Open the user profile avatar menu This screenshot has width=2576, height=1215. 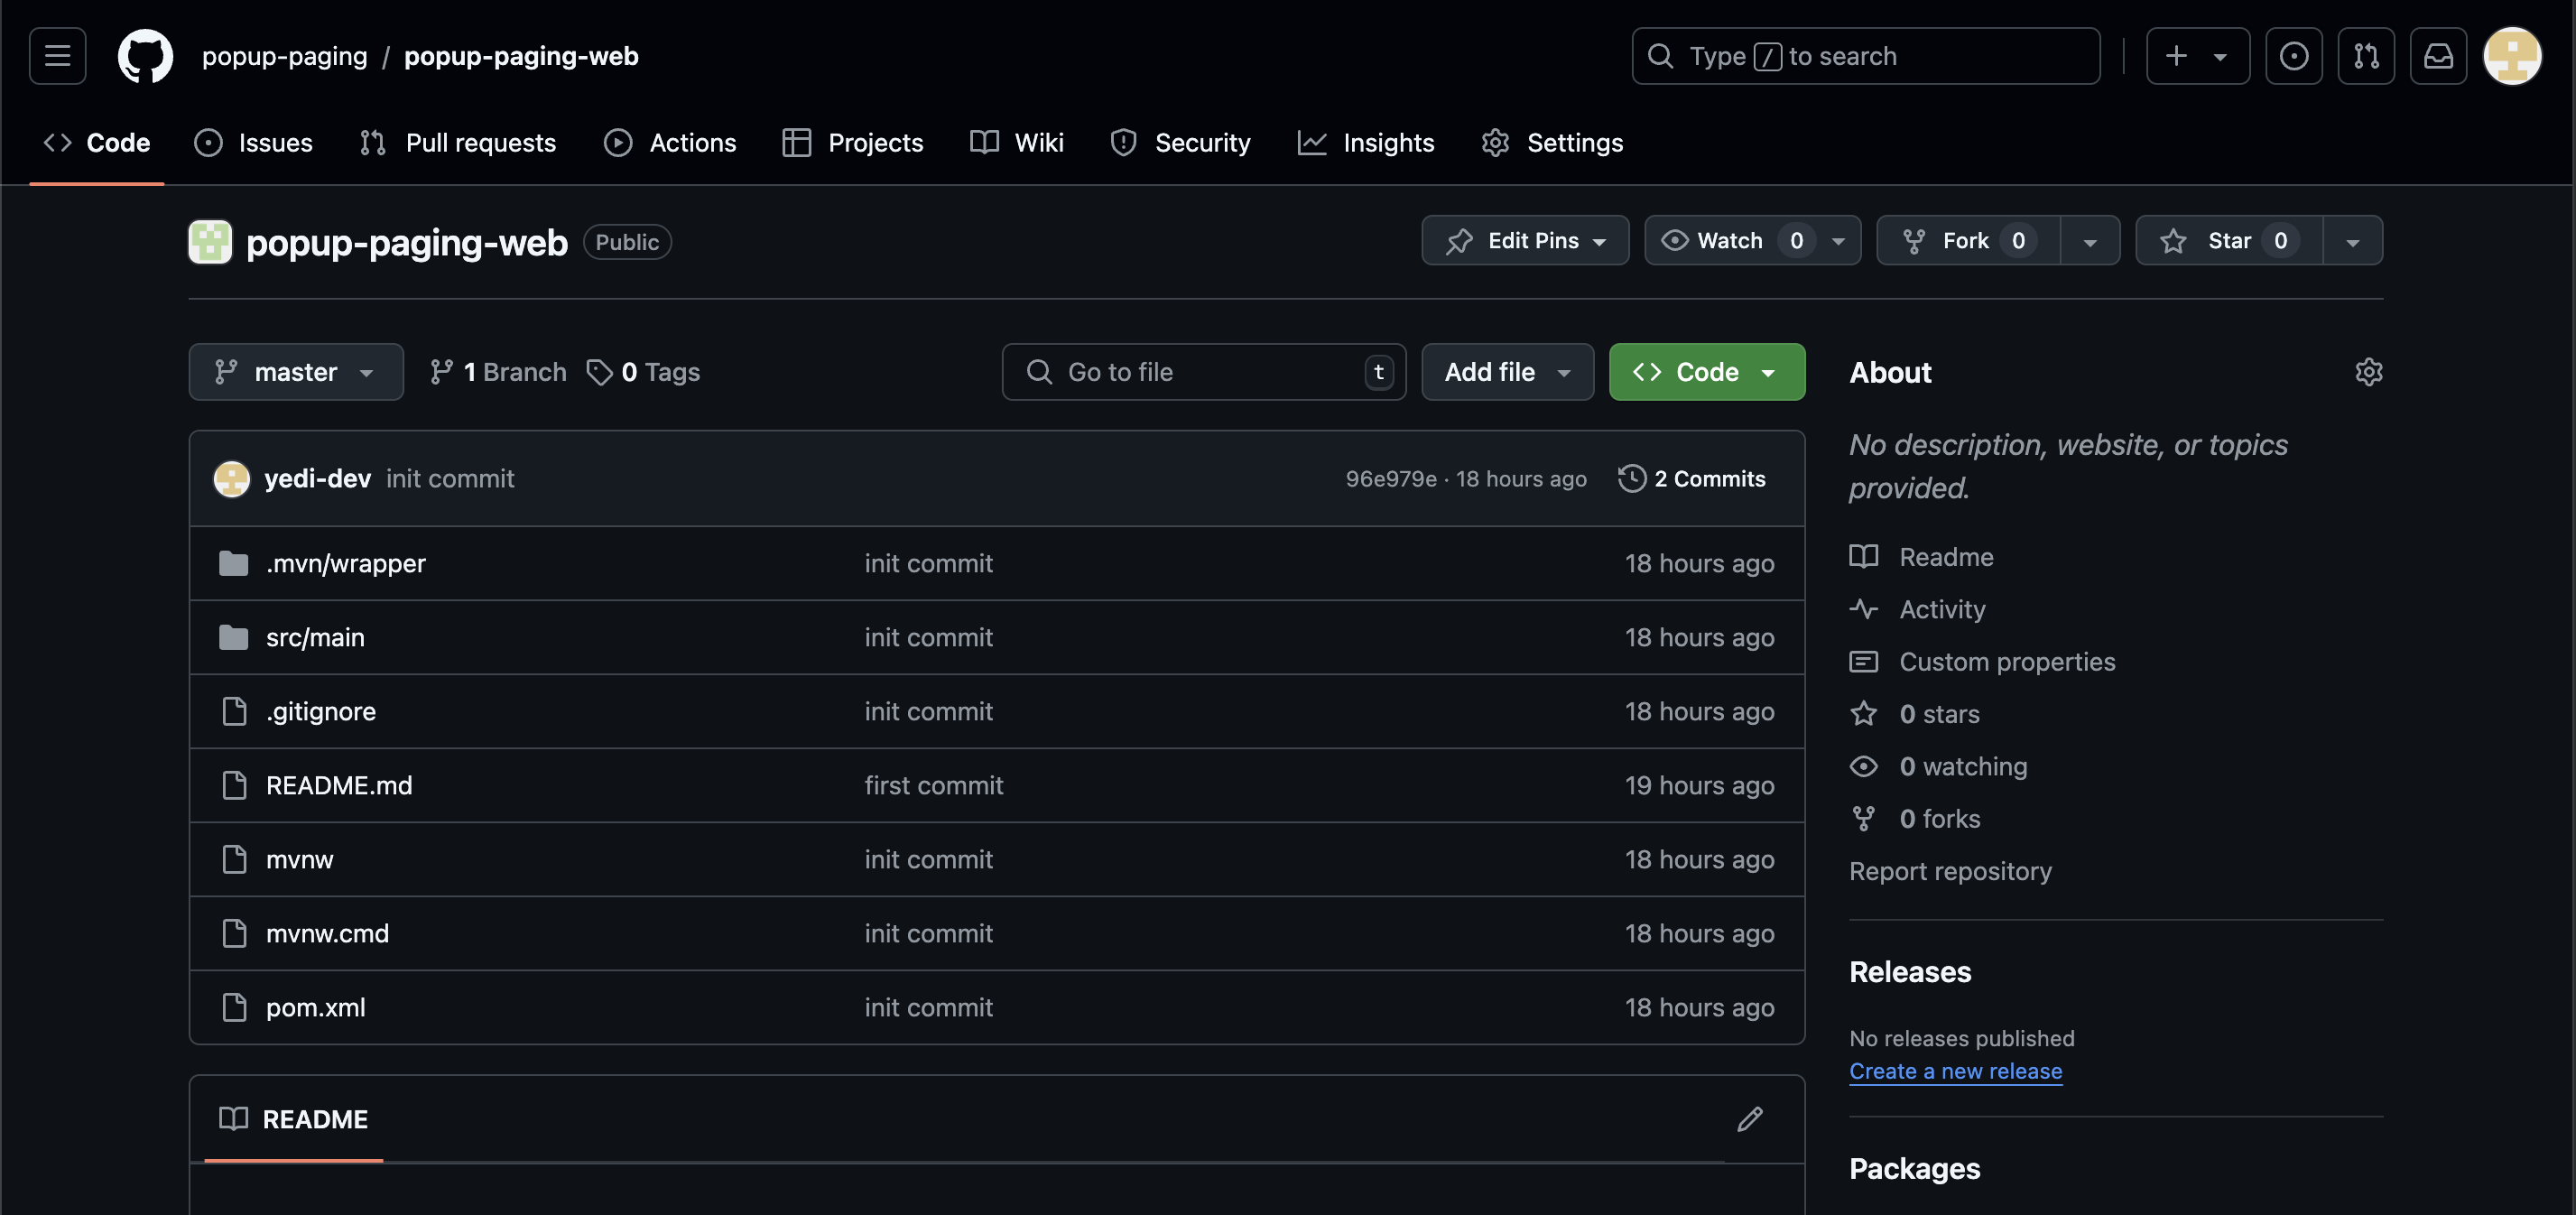(2511, 56)
